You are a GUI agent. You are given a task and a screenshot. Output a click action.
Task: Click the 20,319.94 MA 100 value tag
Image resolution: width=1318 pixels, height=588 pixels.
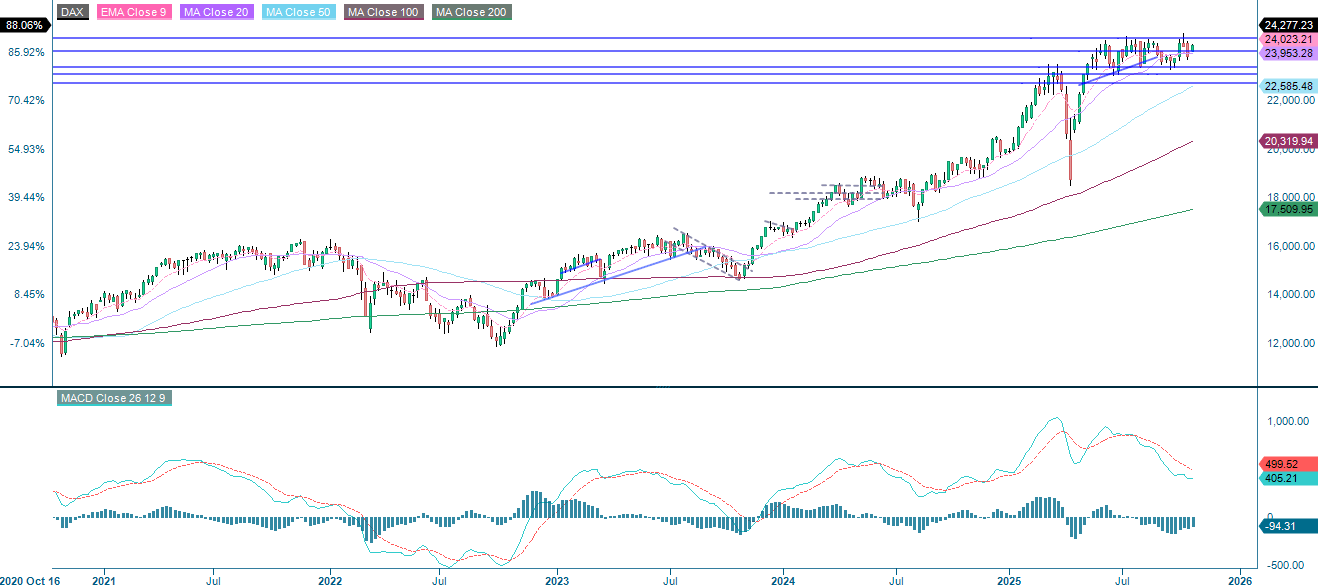(x=1288, y=142)
